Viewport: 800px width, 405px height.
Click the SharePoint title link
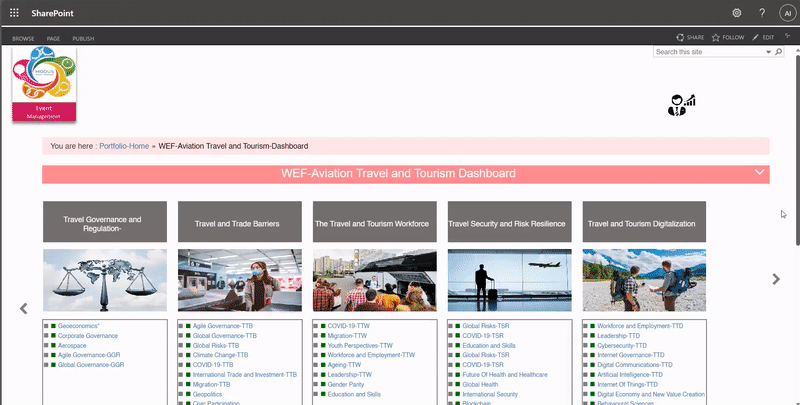tap(53, 13)
